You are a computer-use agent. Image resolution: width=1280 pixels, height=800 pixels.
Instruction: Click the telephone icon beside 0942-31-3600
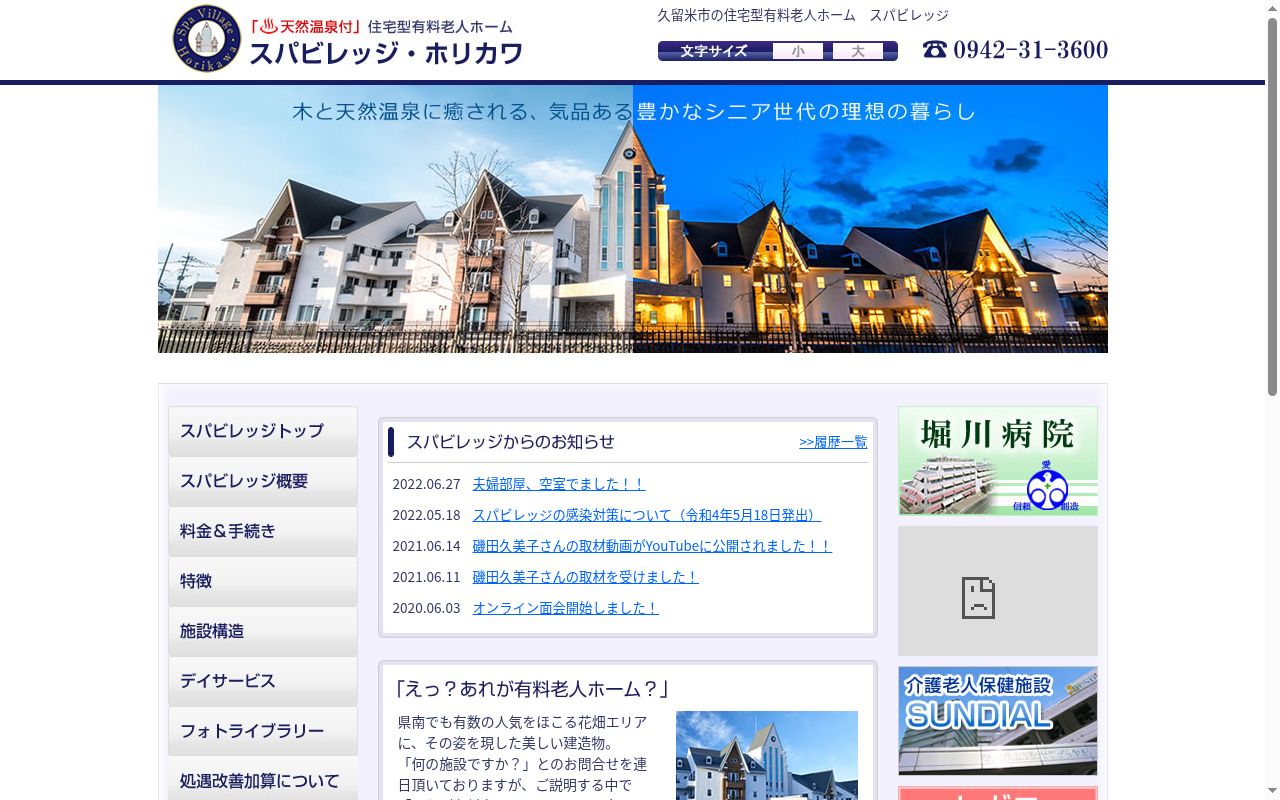[935, 49]
